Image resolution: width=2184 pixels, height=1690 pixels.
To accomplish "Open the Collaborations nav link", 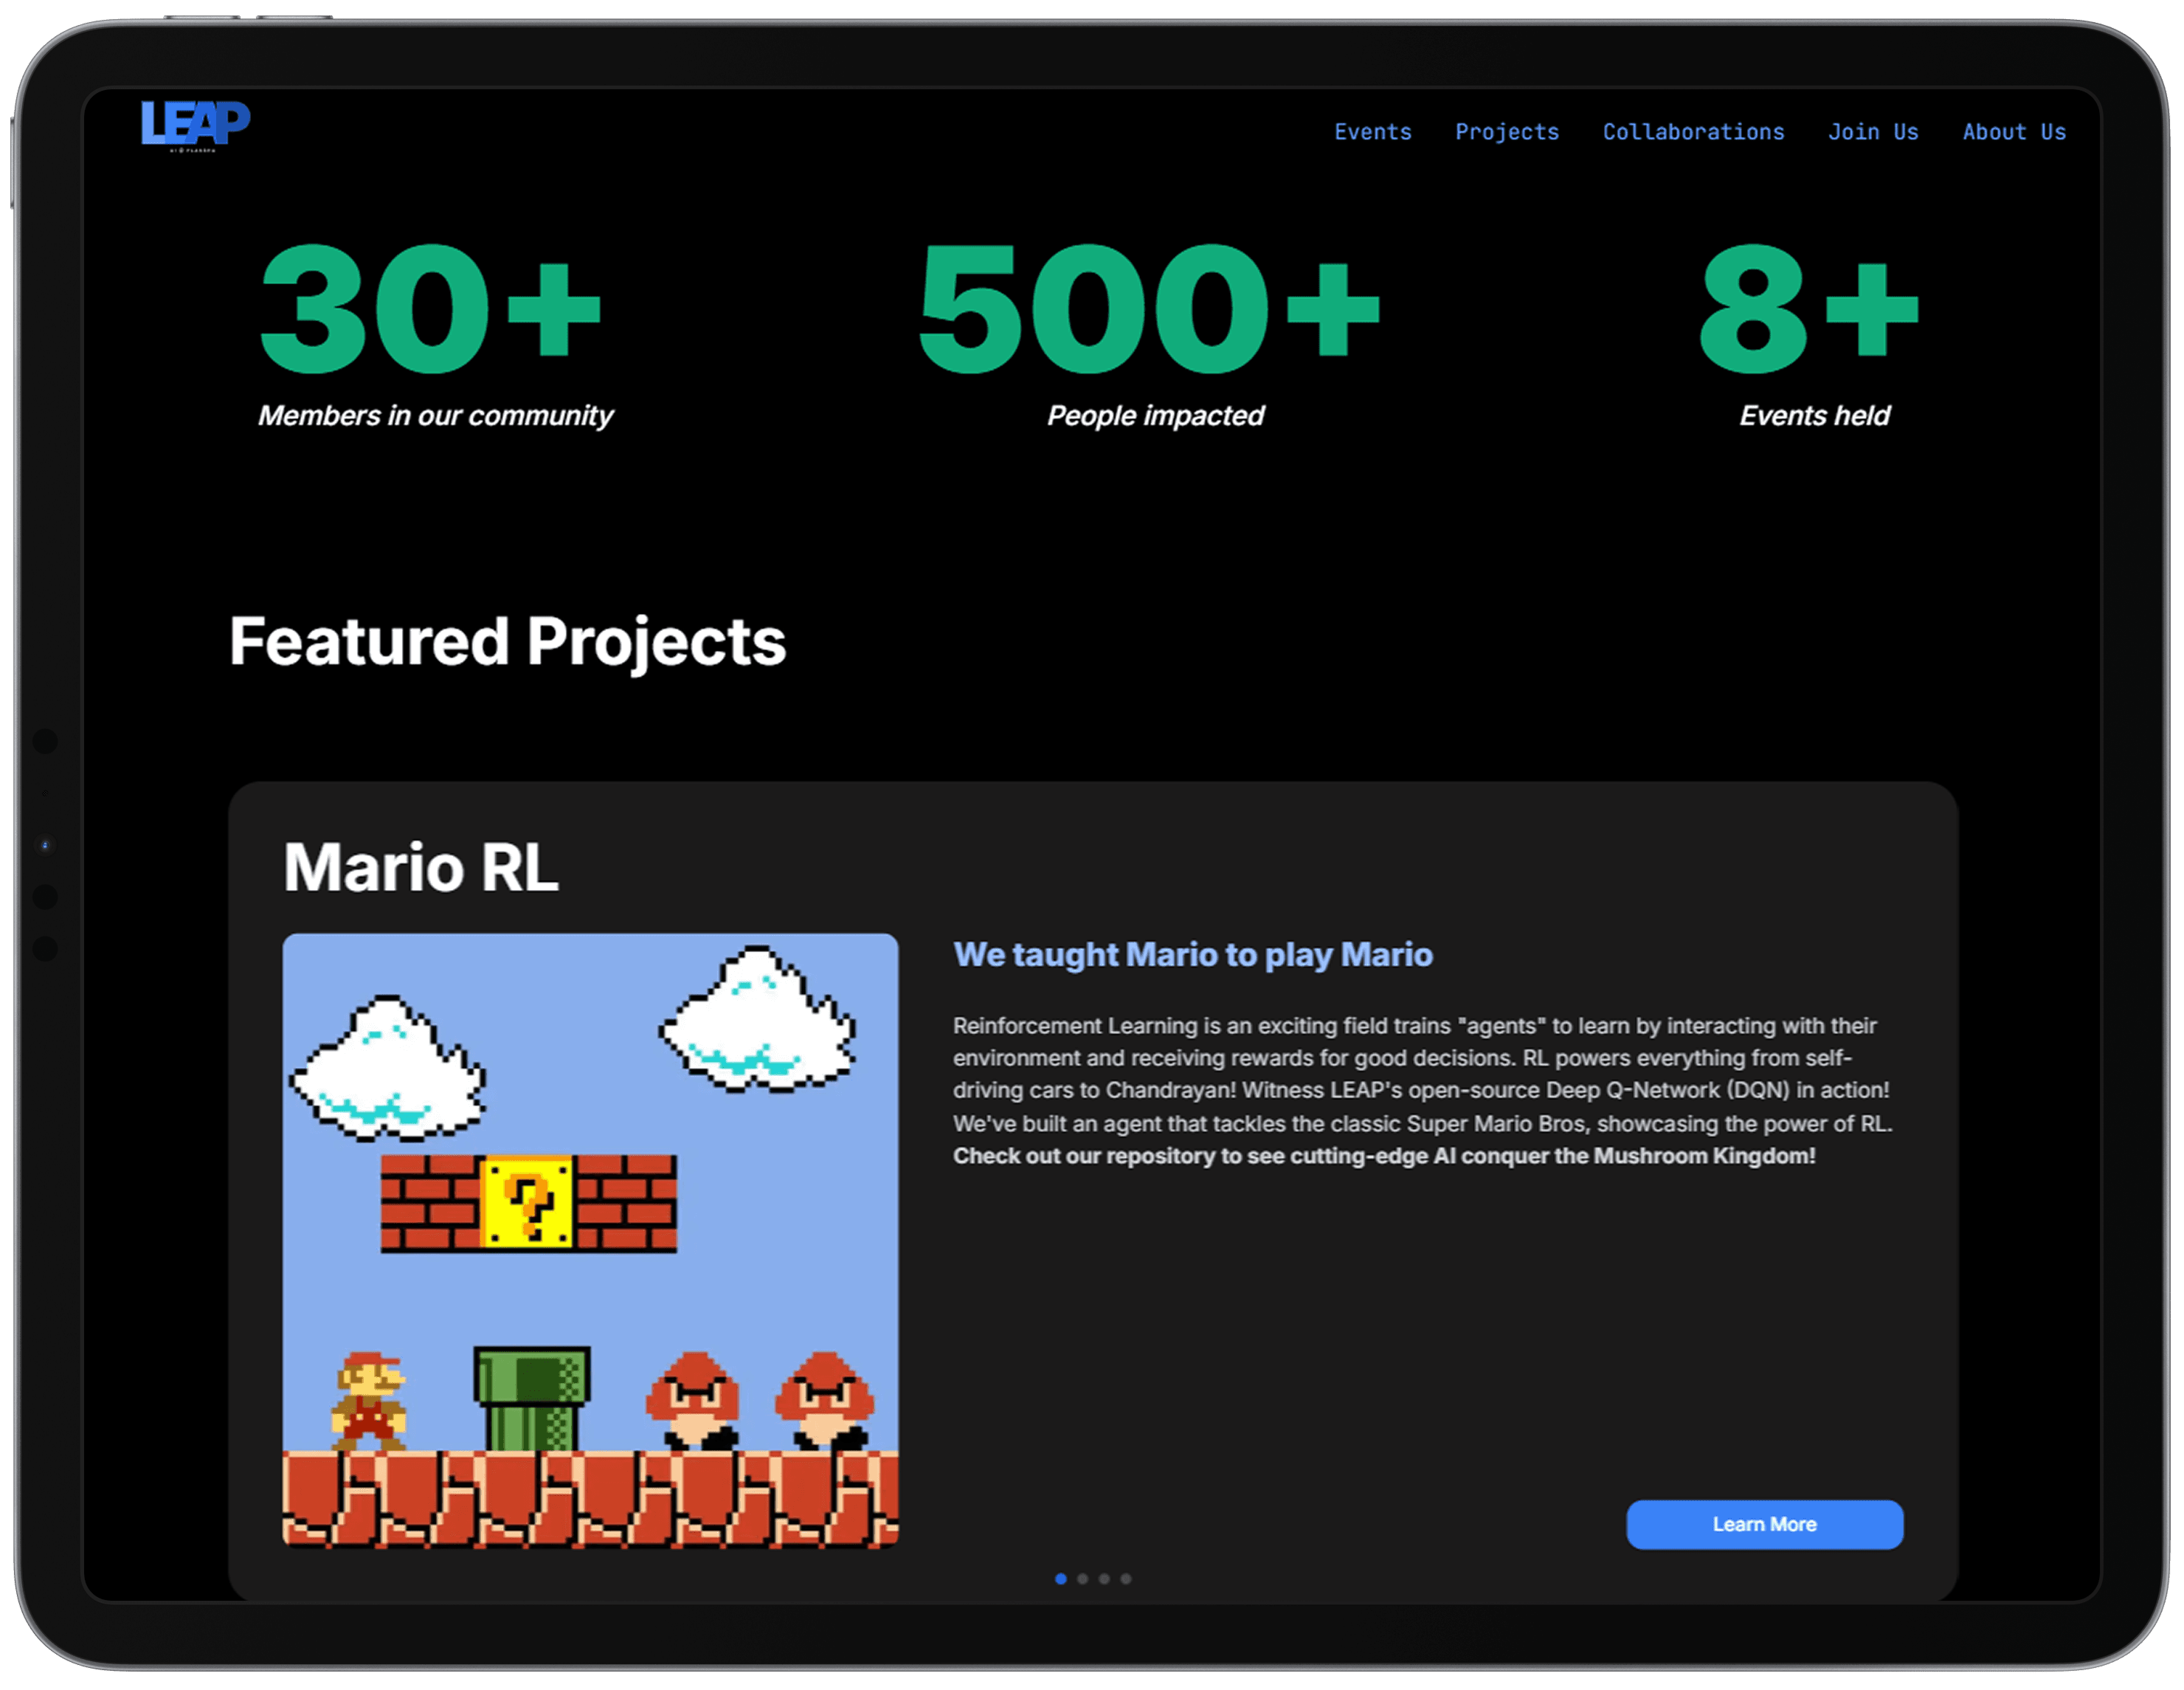I will click(x=1692, y=132).
